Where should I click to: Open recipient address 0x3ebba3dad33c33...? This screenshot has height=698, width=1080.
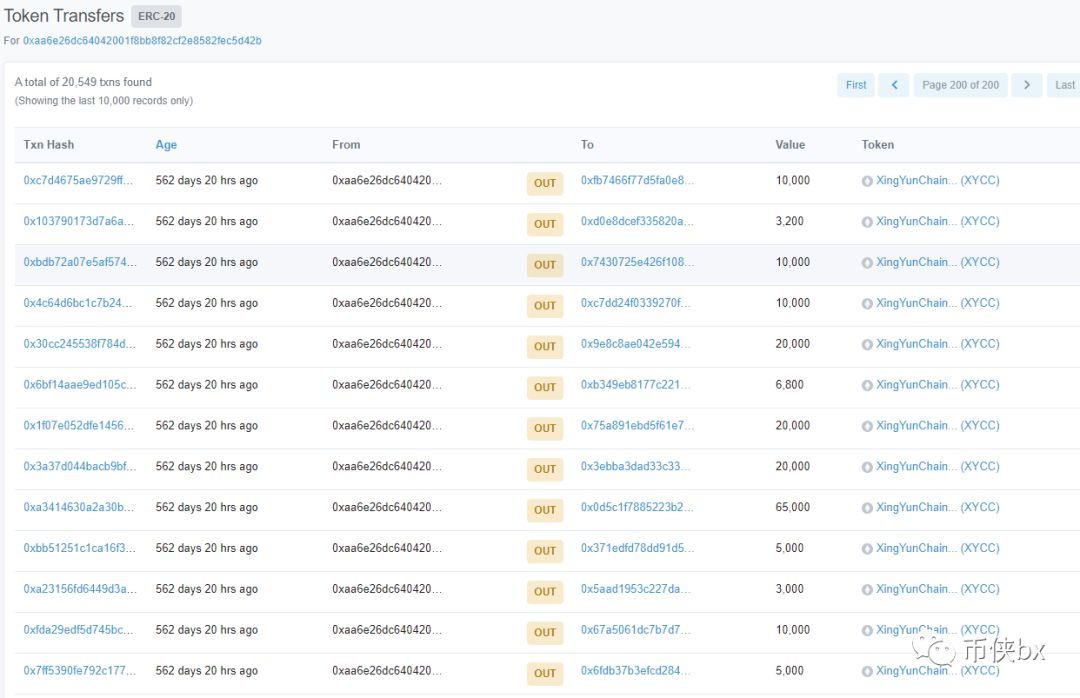(x=635, y=466)
